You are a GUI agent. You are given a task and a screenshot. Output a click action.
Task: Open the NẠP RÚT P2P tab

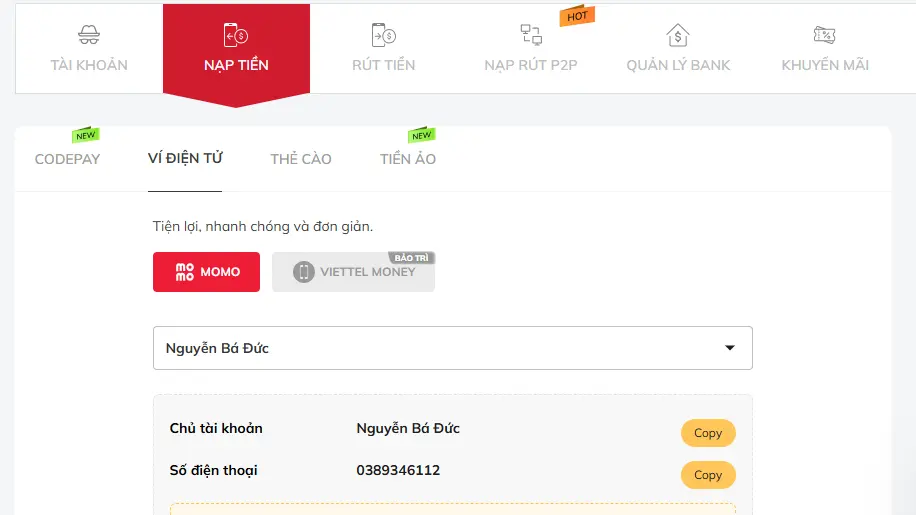click(x=531, y=65)
